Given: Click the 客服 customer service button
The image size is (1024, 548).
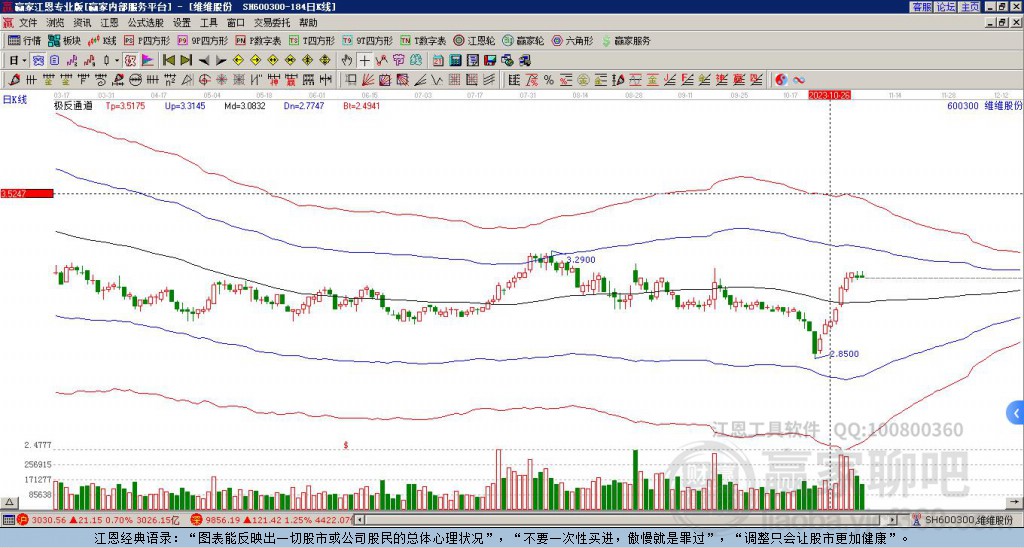Looking at the screenshot, I should coord(921,7).
